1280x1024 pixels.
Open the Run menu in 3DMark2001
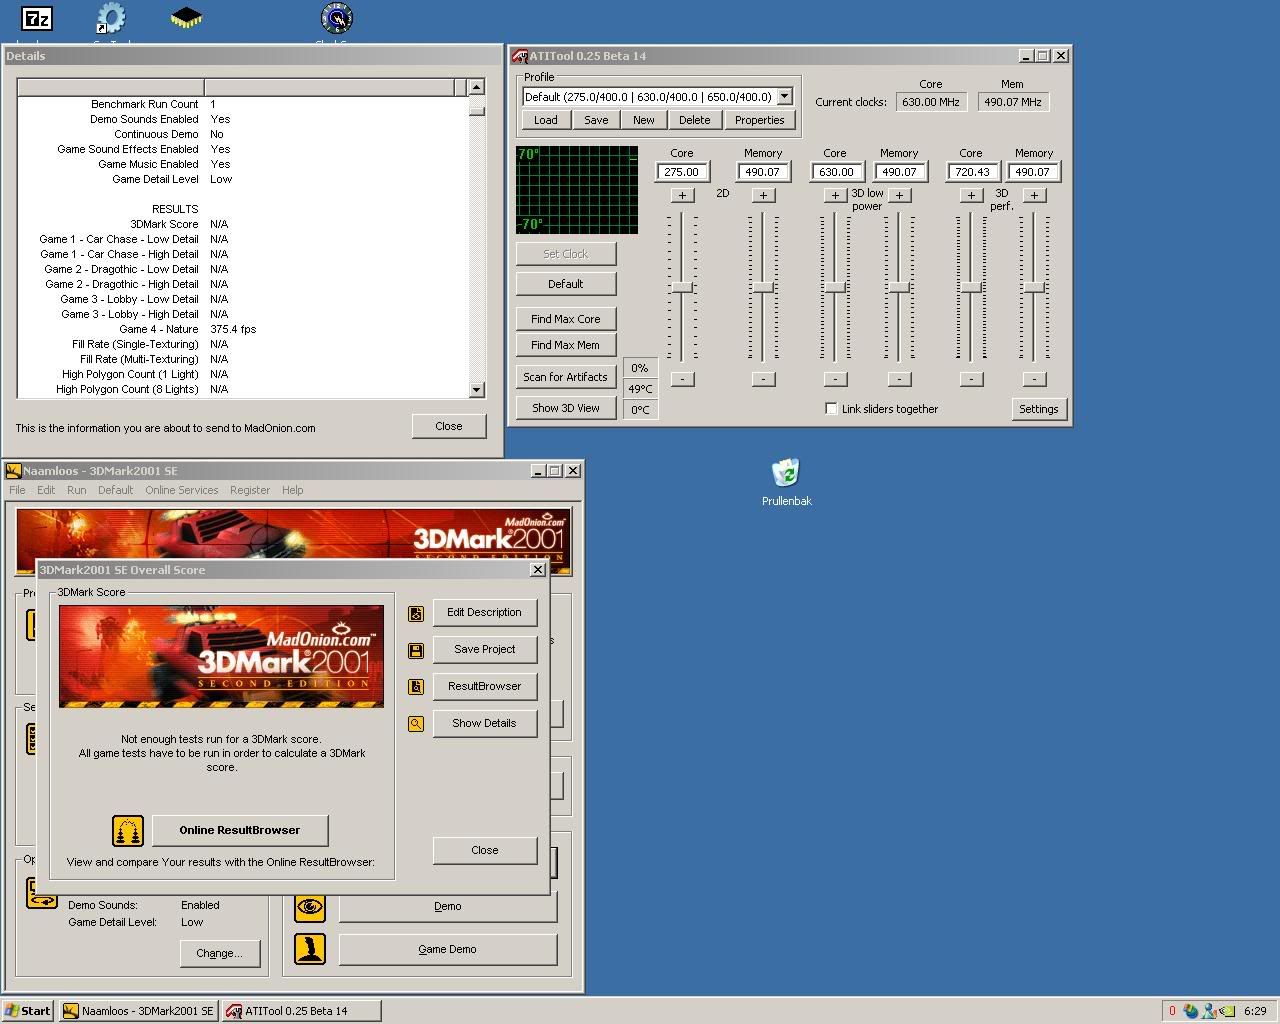(76, 490)
